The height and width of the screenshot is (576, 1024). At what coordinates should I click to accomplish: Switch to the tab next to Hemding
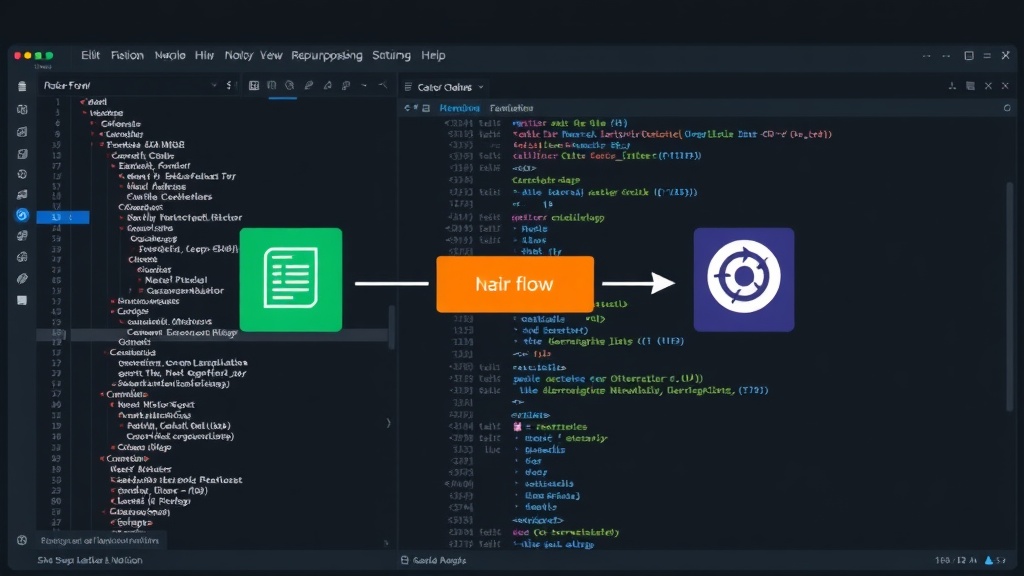click(x=511, y=108)
